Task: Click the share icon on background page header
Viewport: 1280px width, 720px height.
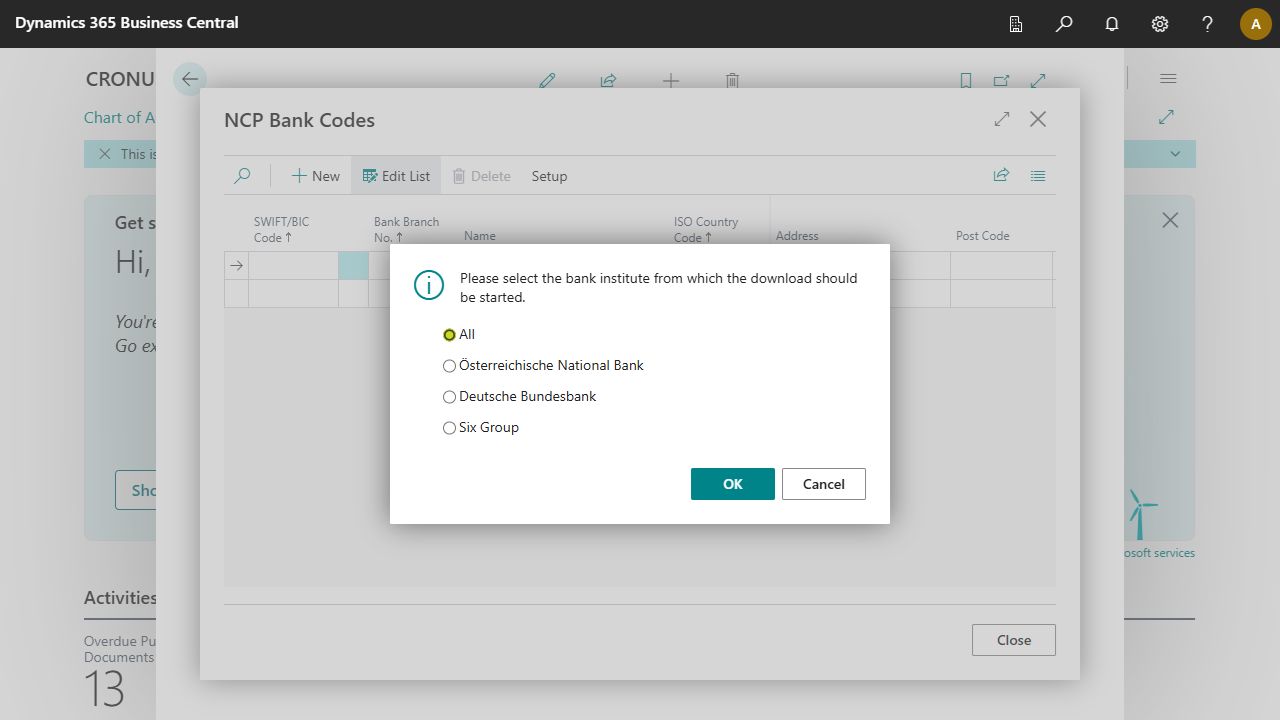Action: [608, 81]
